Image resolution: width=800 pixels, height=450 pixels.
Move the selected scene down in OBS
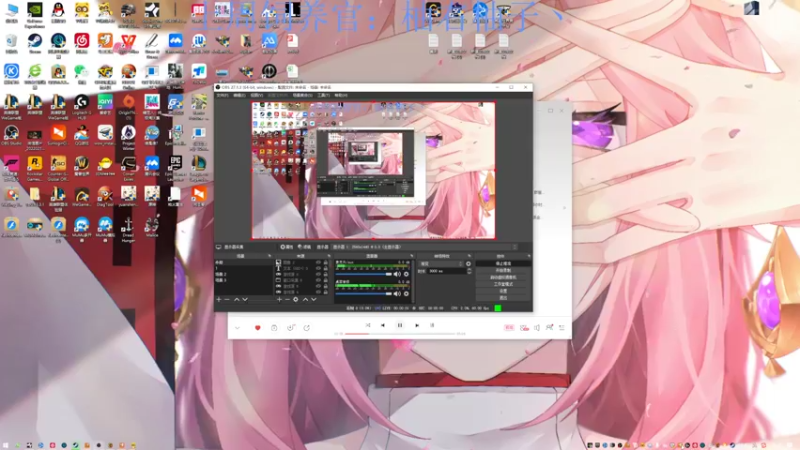(x=245, y=299)
